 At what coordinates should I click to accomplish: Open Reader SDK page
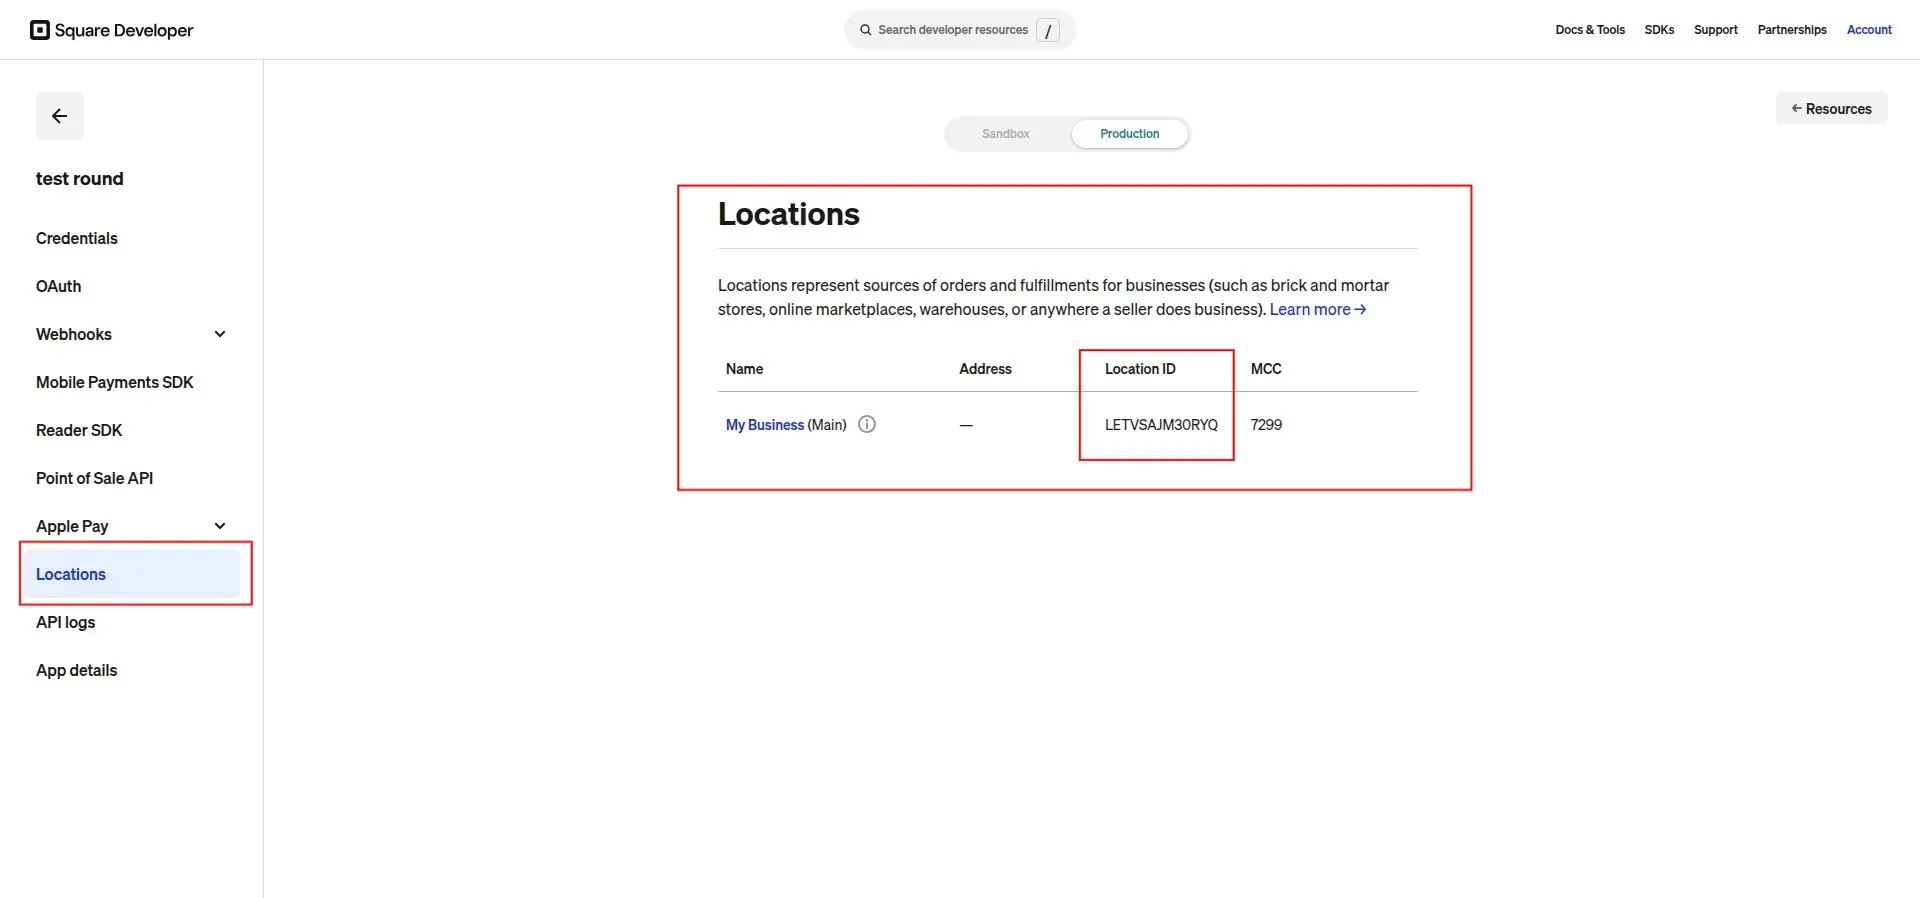click(79, 430)
